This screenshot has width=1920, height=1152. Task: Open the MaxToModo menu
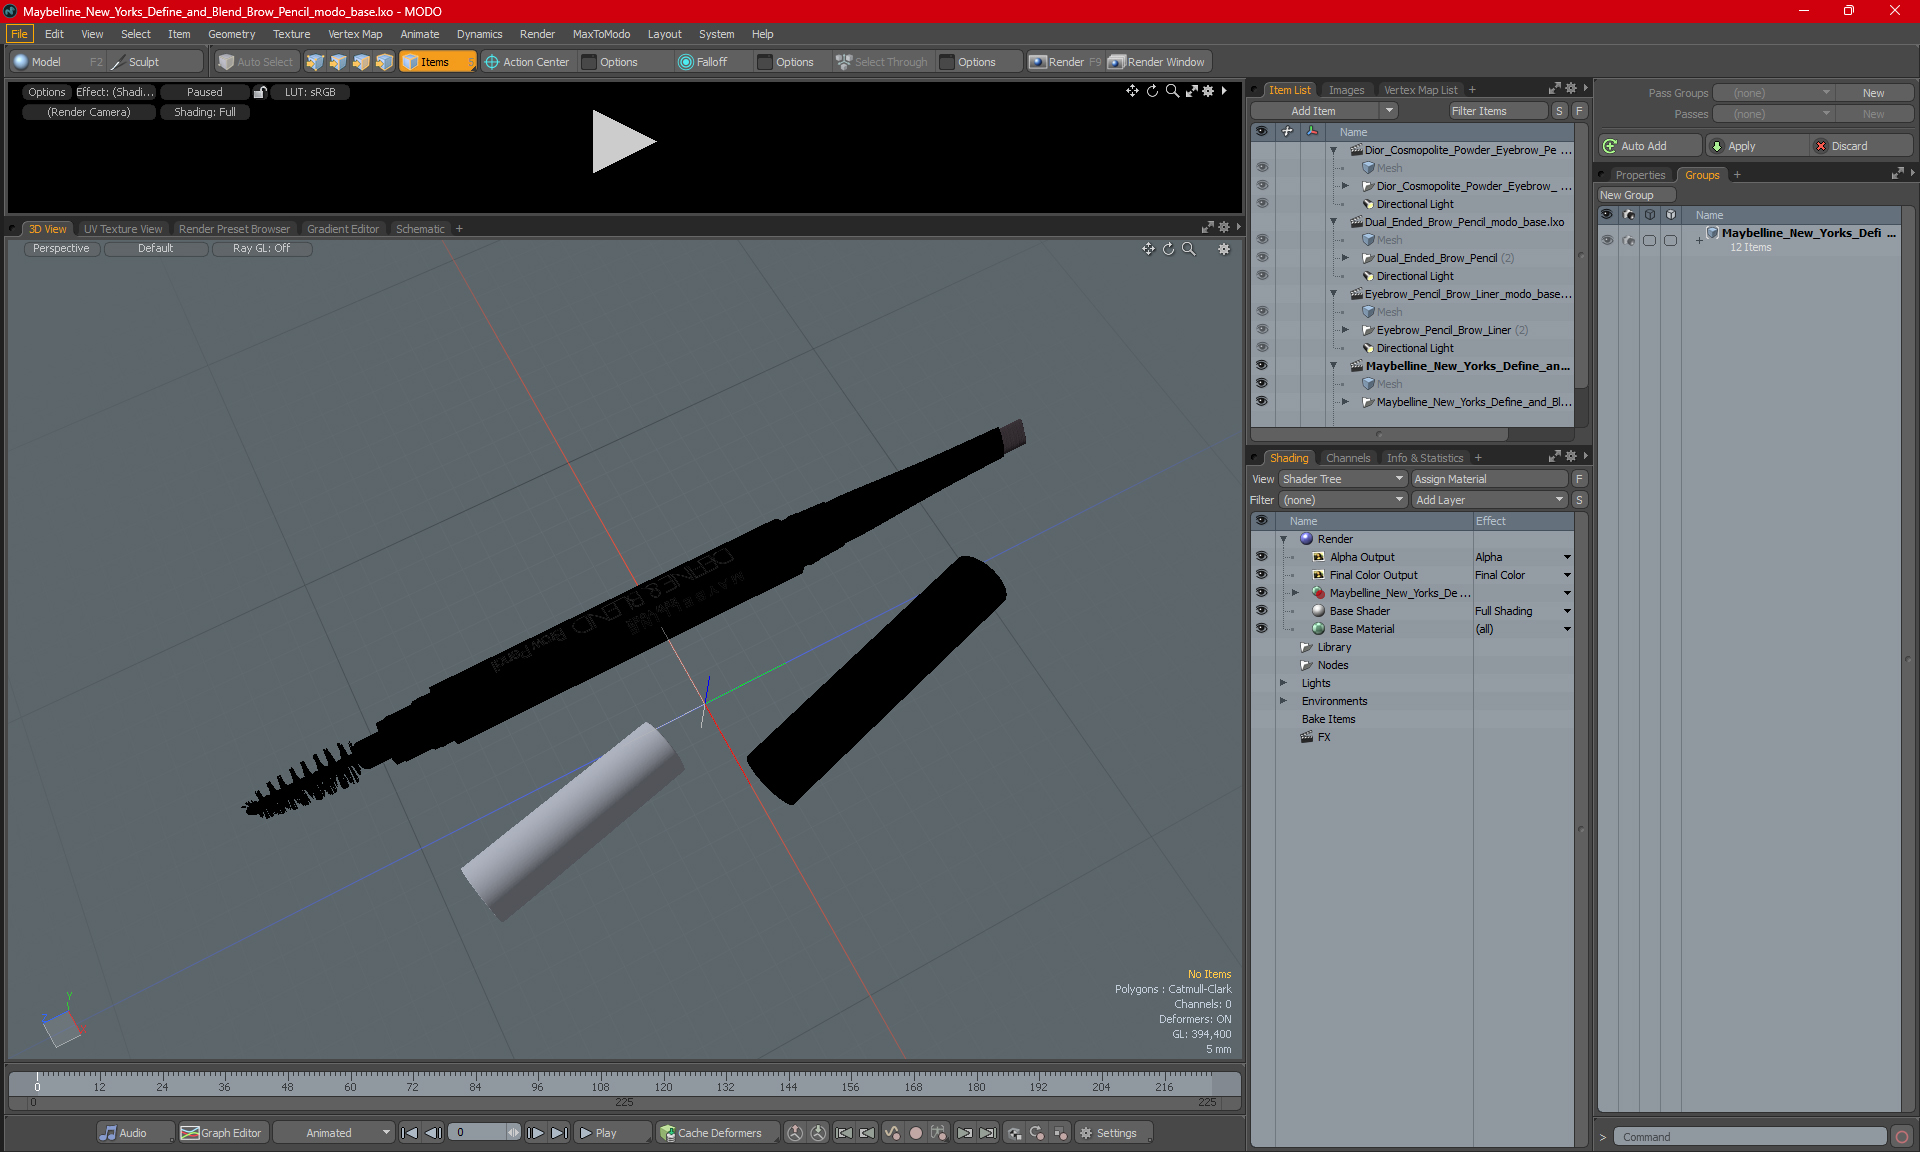coord(601,34)
